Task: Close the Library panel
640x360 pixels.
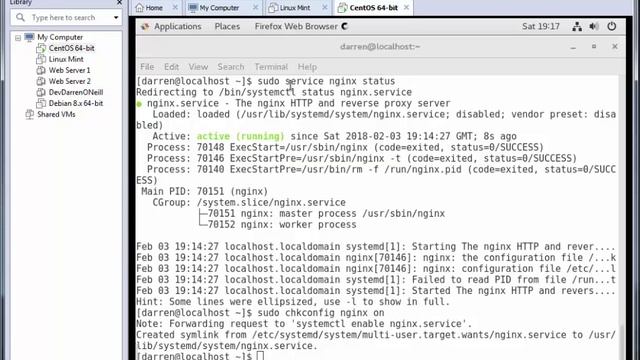Action: click(x=119, y=2)
